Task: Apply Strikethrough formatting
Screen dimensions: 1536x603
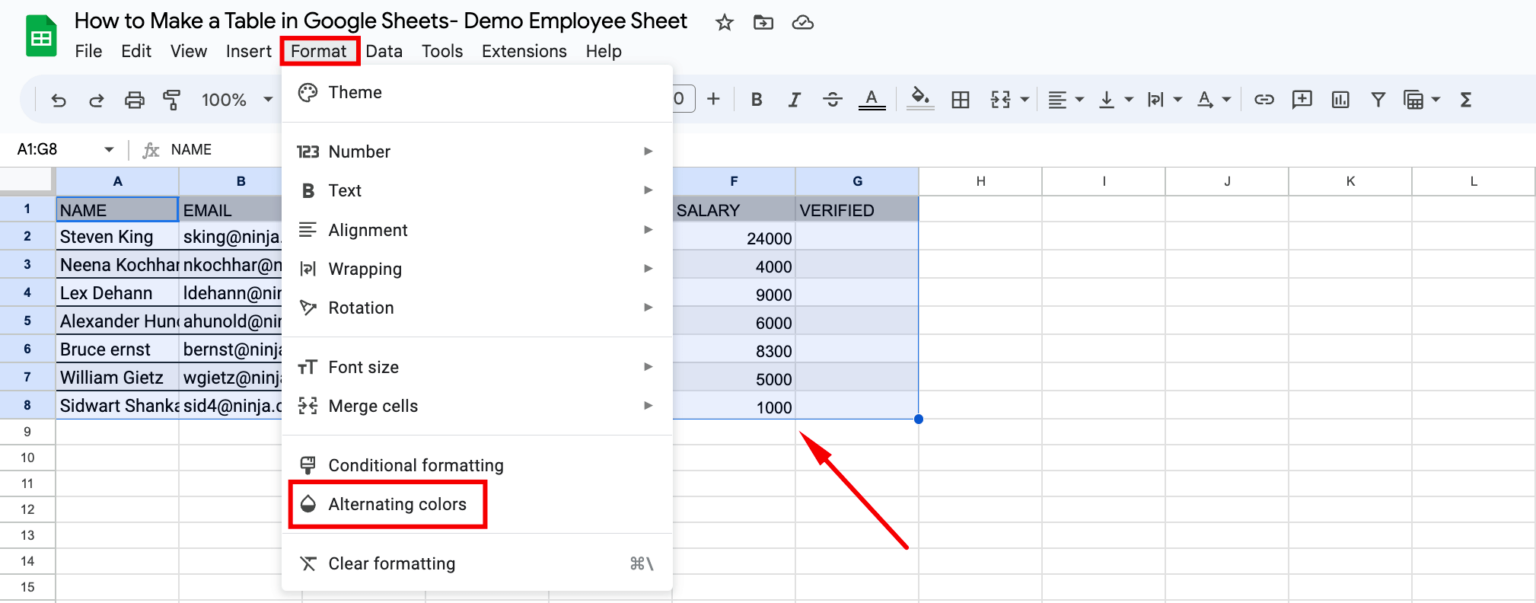Action: [833, 99]
